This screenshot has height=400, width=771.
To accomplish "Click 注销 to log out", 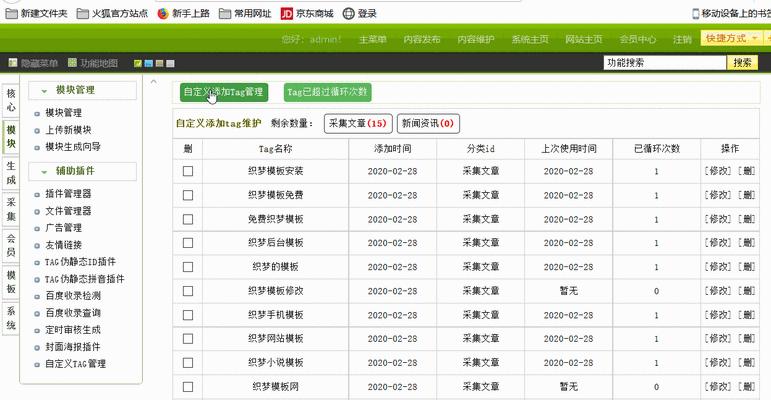I will pyautogui.click(x=682, y=39).
